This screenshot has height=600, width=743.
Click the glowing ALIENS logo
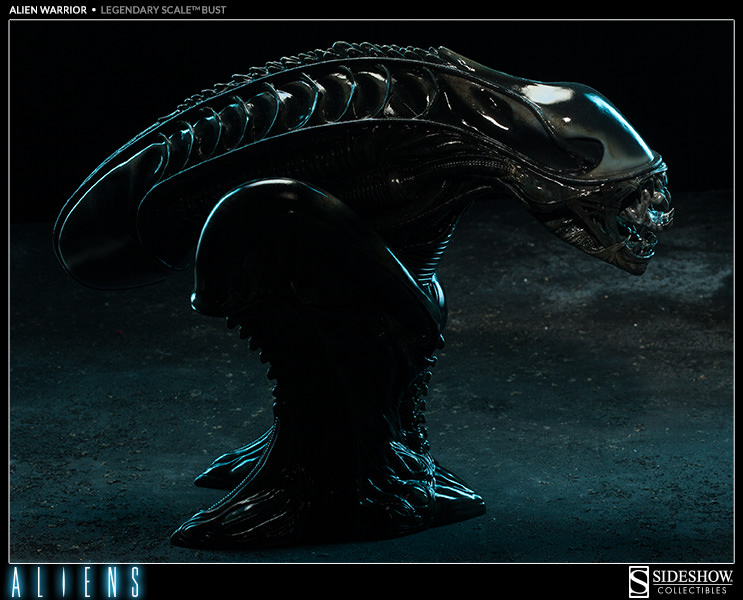(x=74, y=581)
